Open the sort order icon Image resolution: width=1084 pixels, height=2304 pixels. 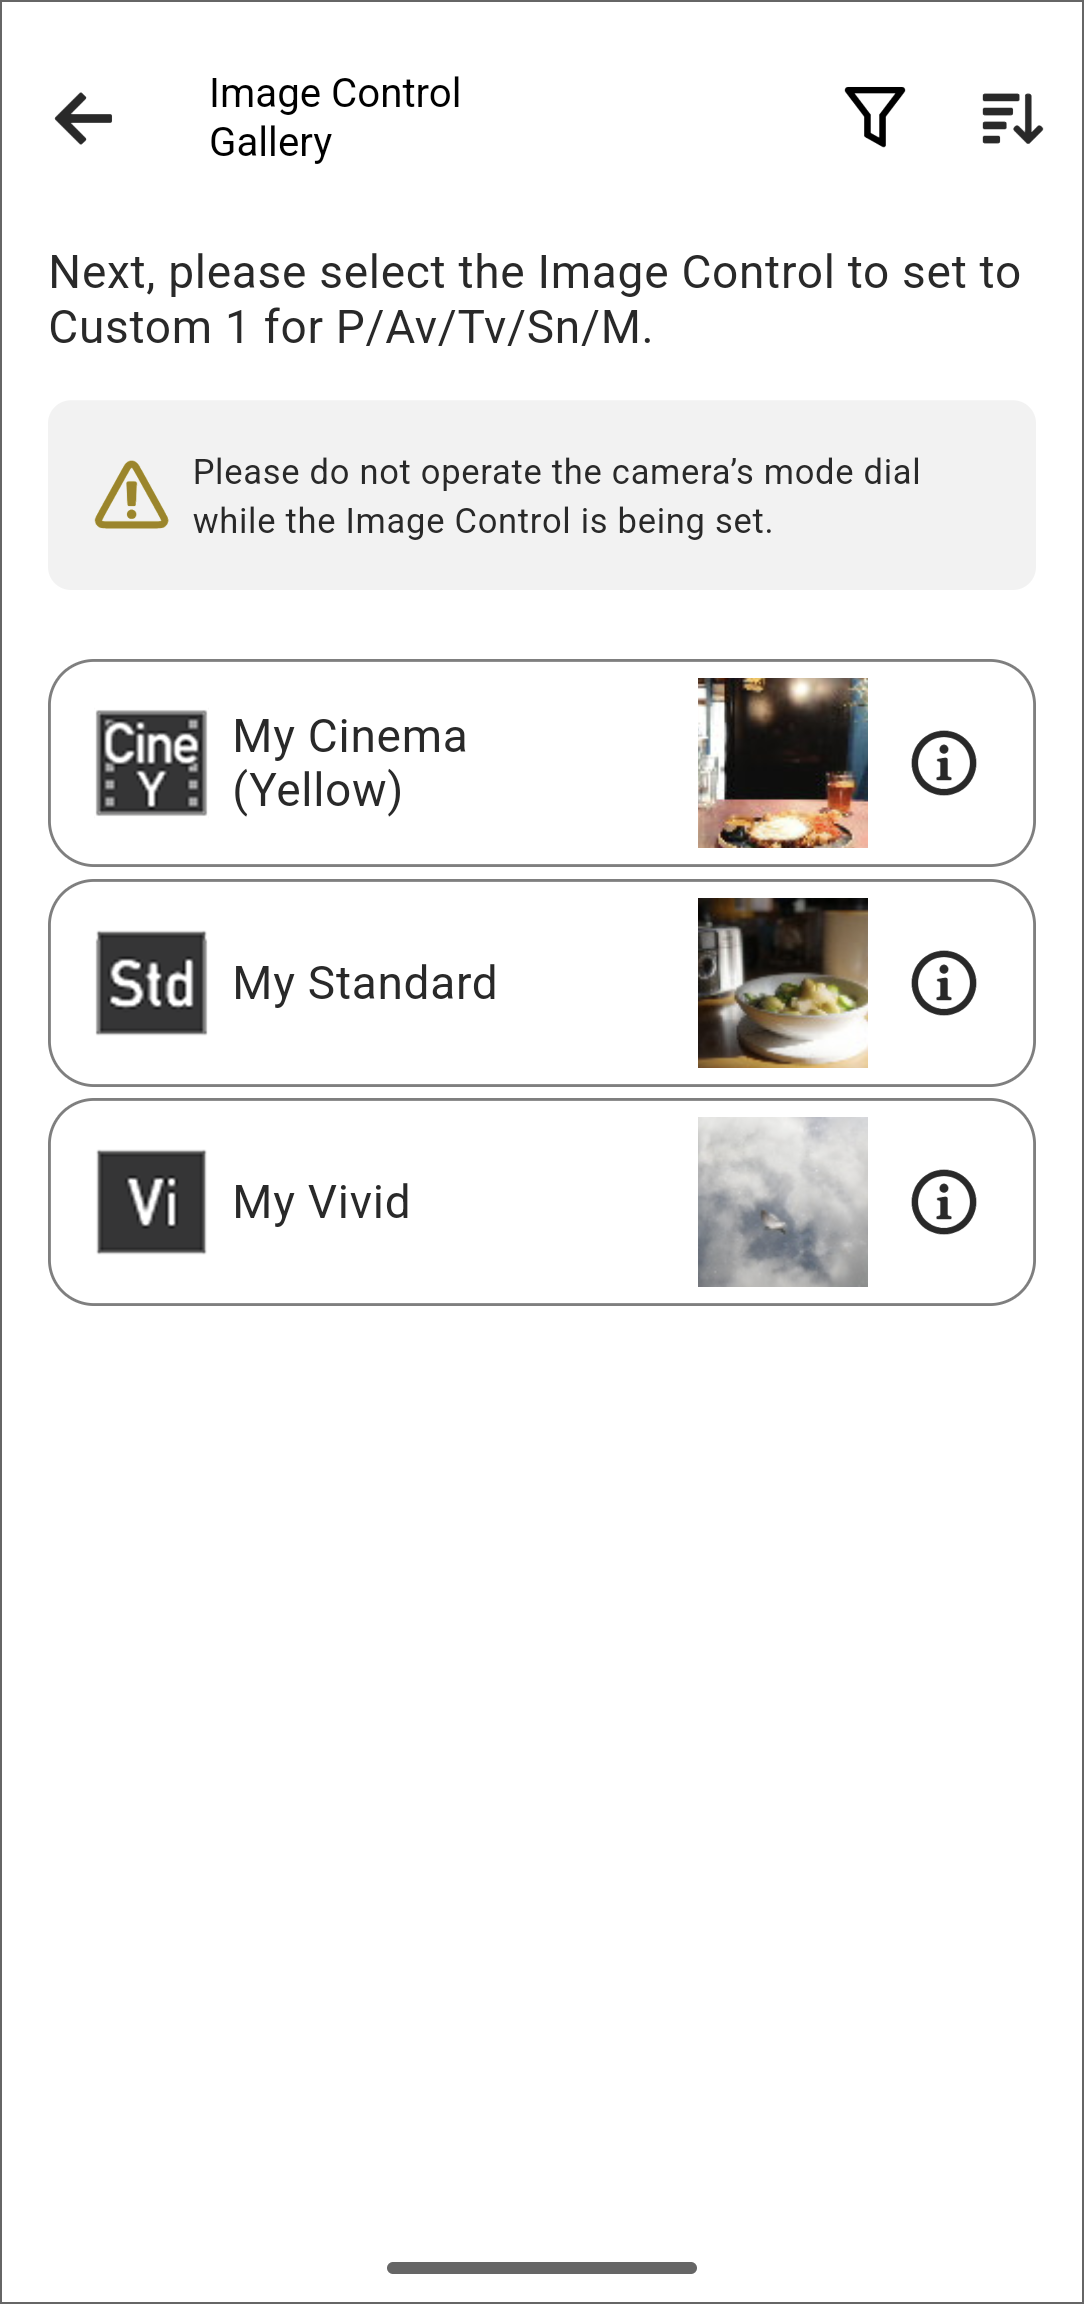[1012, 118]
